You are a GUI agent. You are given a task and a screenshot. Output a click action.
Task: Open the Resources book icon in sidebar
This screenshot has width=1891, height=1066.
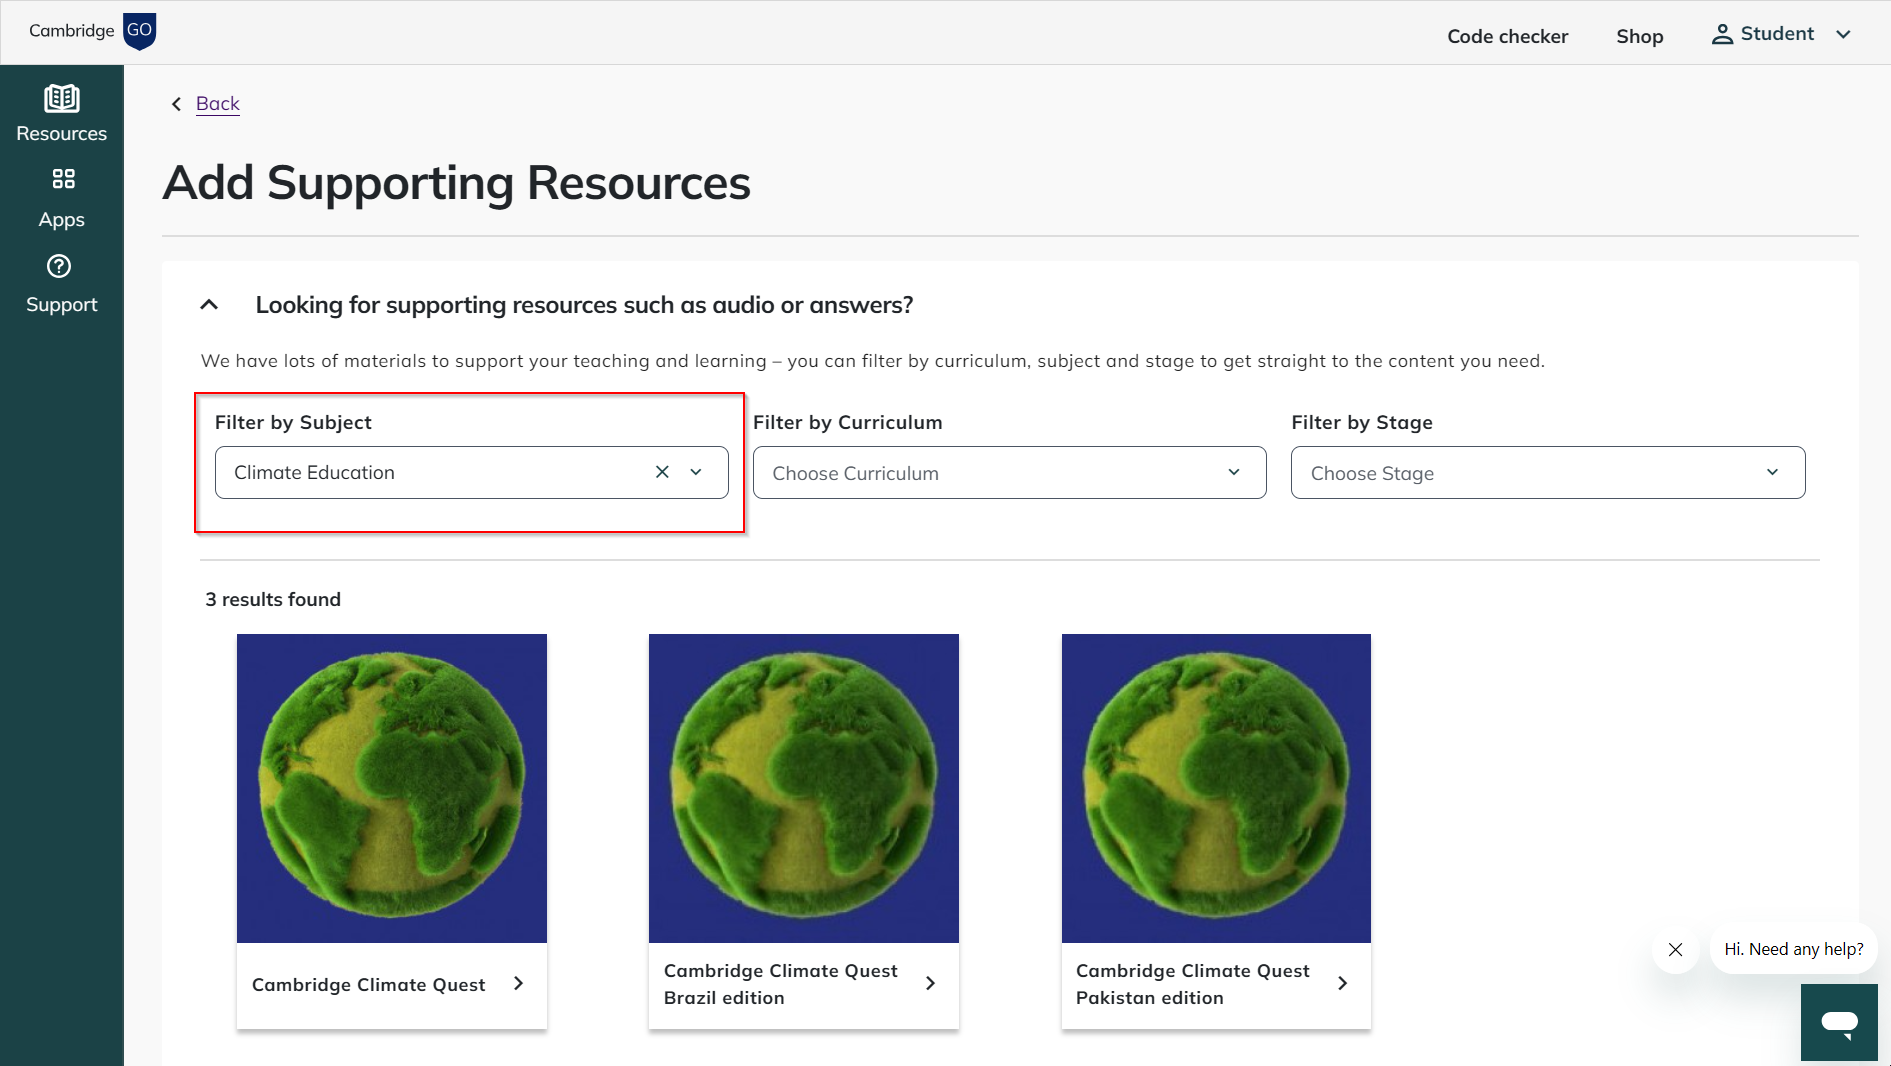pyautogui.click(x=62, y=99)
